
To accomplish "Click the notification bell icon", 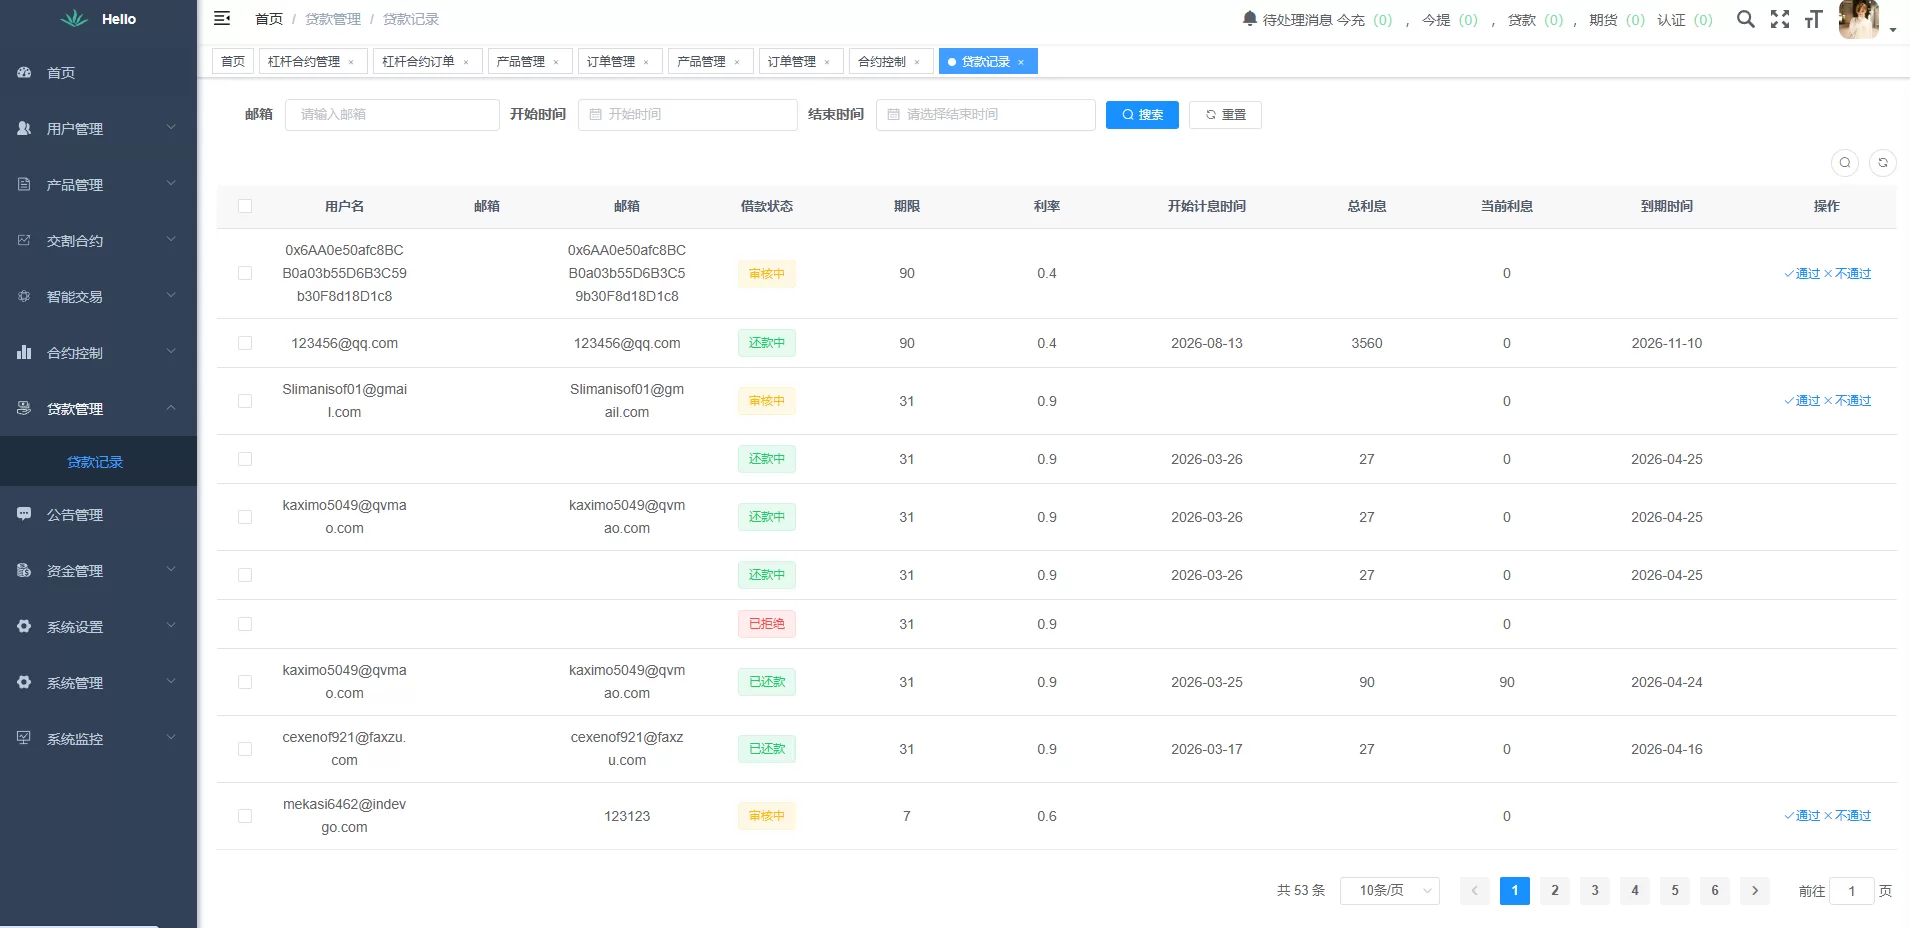I will [1249, 18].
